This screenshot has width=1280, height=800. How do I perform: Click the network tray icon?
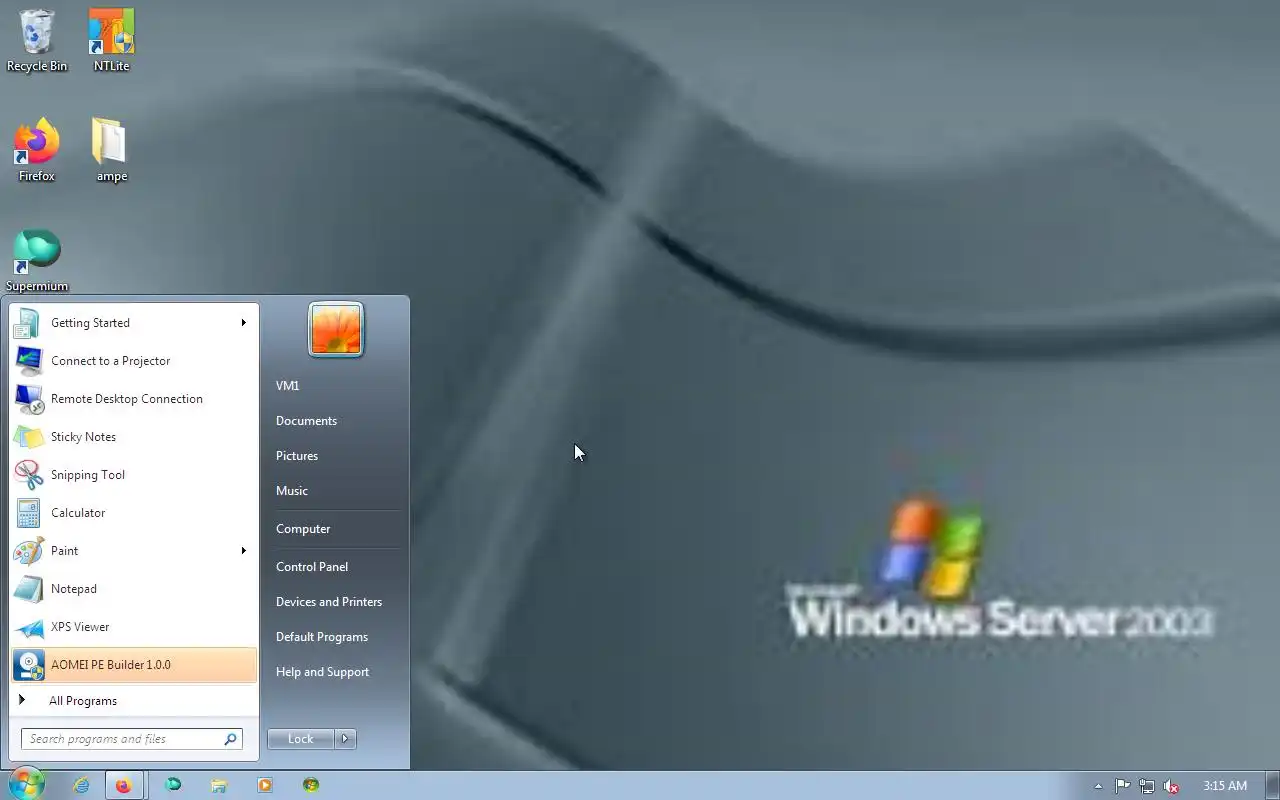point(1147,786)
